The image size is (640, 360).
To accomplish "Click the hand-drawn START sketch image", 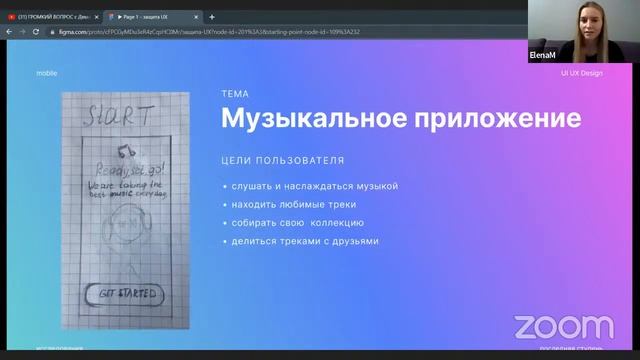I will (x=125, y=210).
